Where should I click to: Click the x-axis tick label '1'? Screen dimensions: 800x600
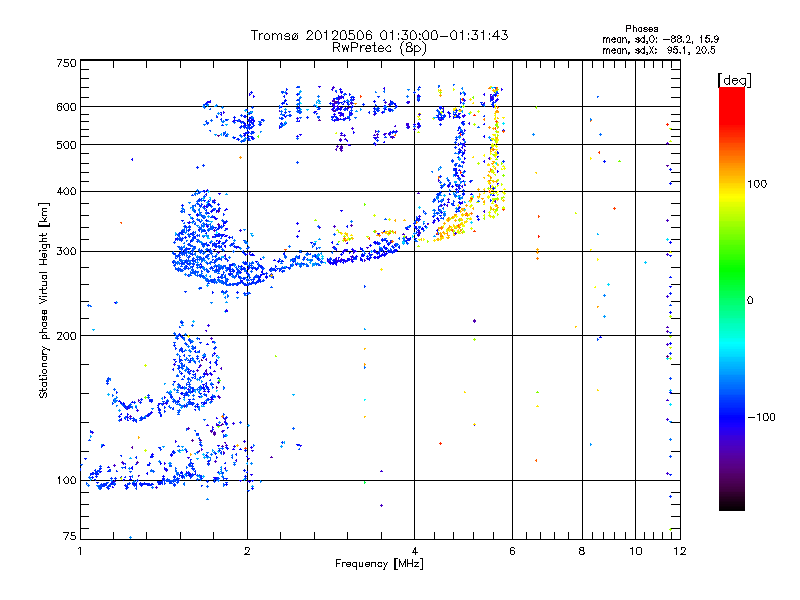[80, 551]
